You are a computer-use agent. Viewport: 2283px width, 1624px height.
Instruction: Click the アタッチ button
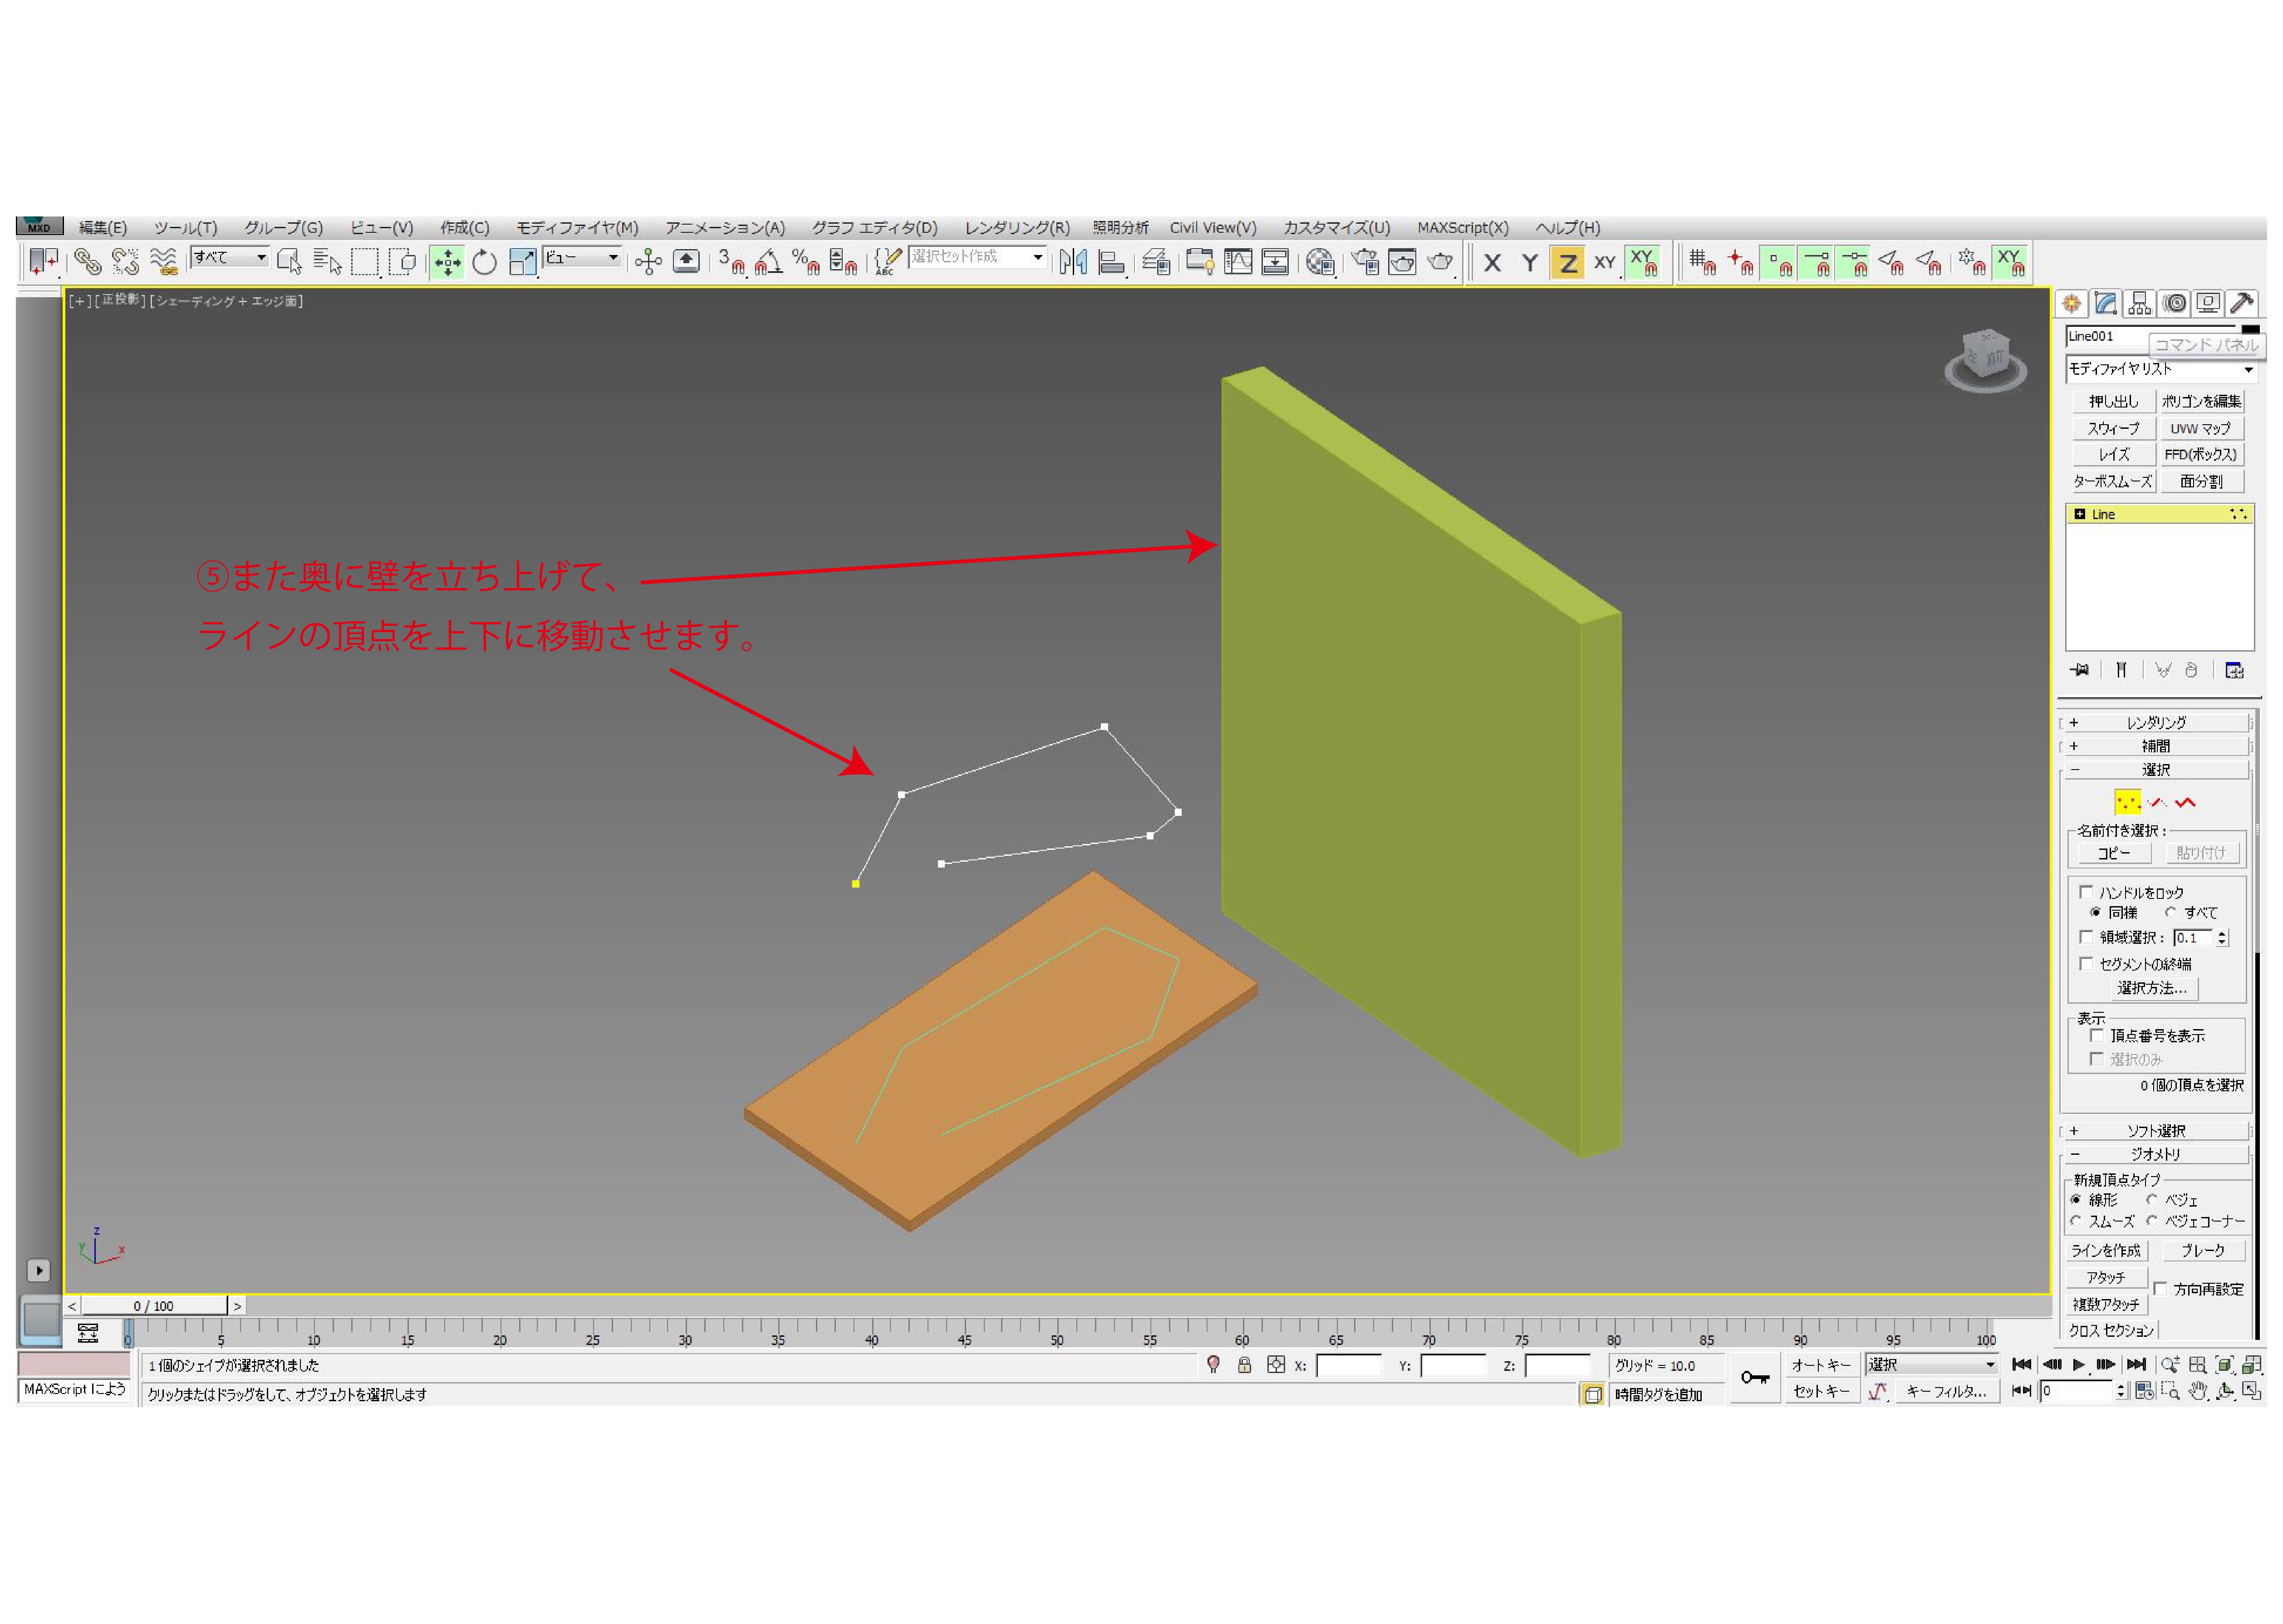[2106, 1277]
